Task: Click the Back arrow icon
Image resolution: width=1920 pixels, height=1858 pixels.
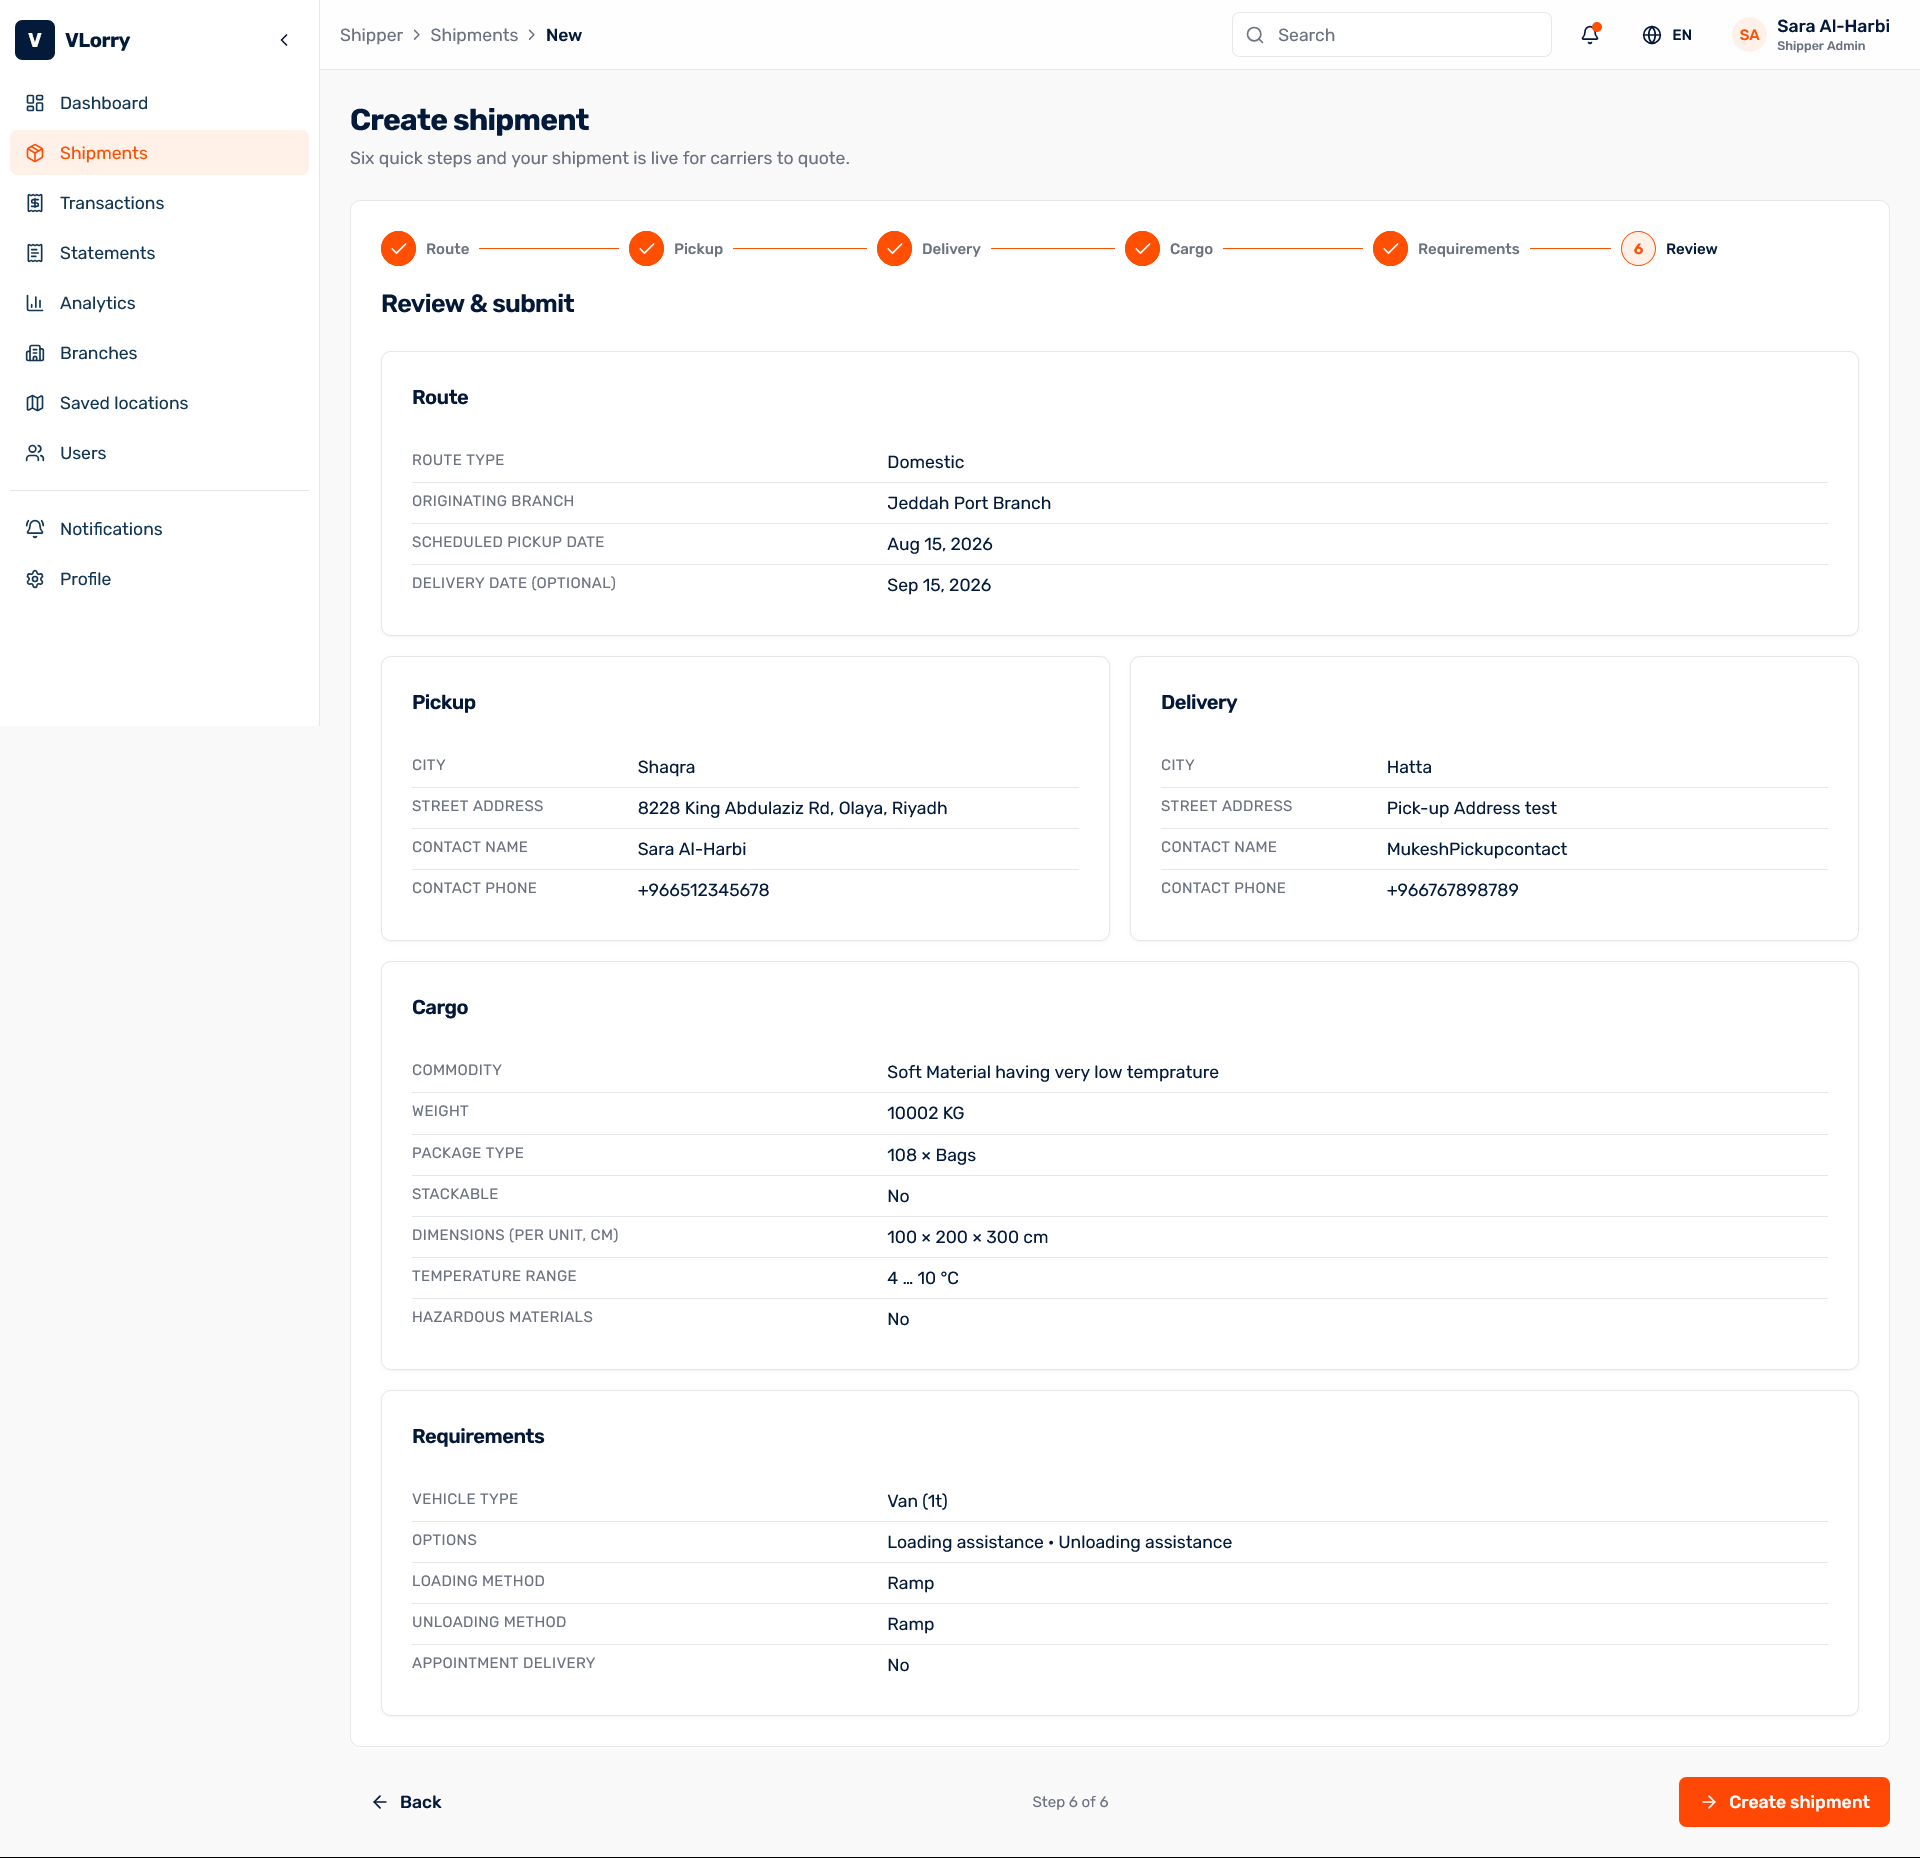Action: click(x=380, y=1802)
